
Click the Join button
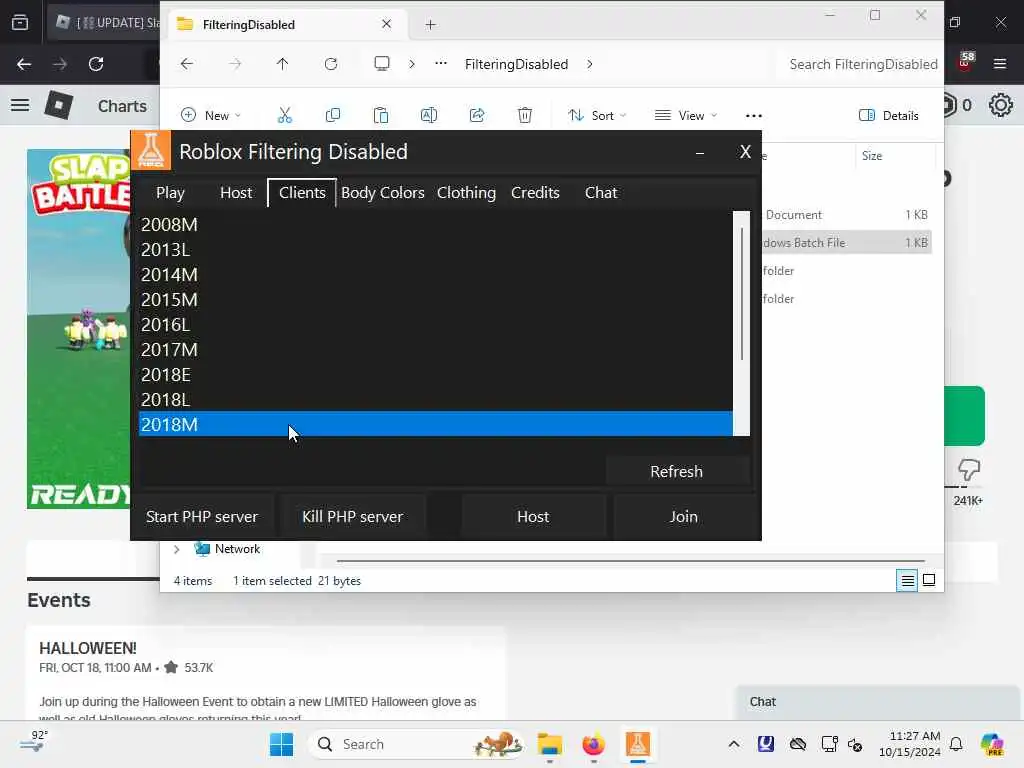coord(683,517)
